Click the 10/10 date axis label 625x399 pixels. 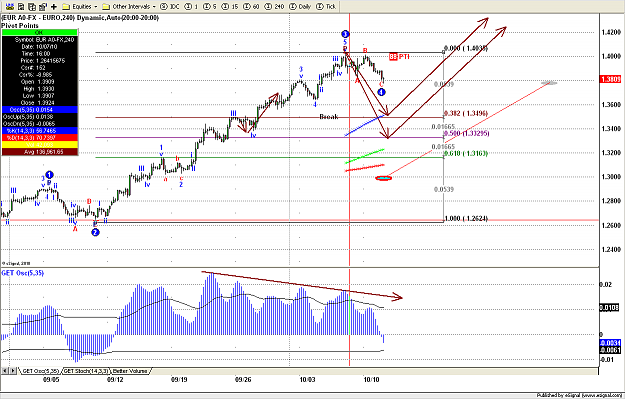pos(371,380)
